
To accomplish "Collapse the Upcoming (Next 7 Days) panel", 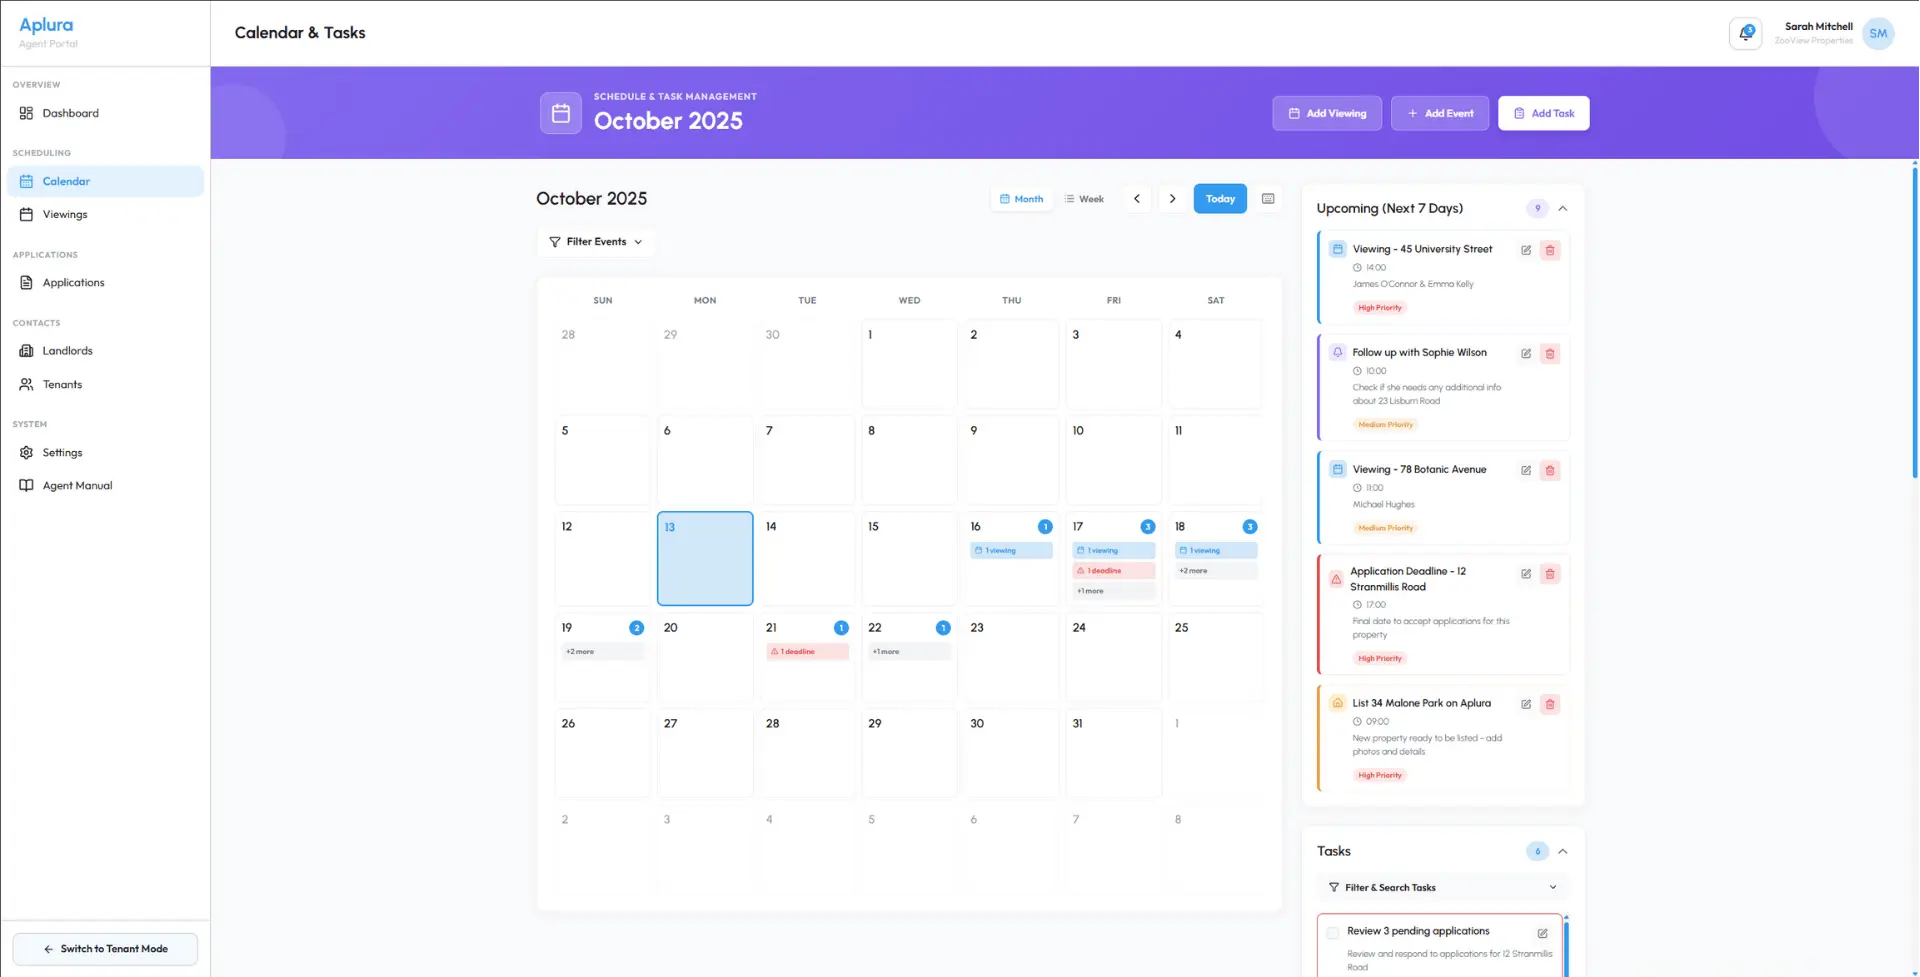I will click(x=1563, y=208).
